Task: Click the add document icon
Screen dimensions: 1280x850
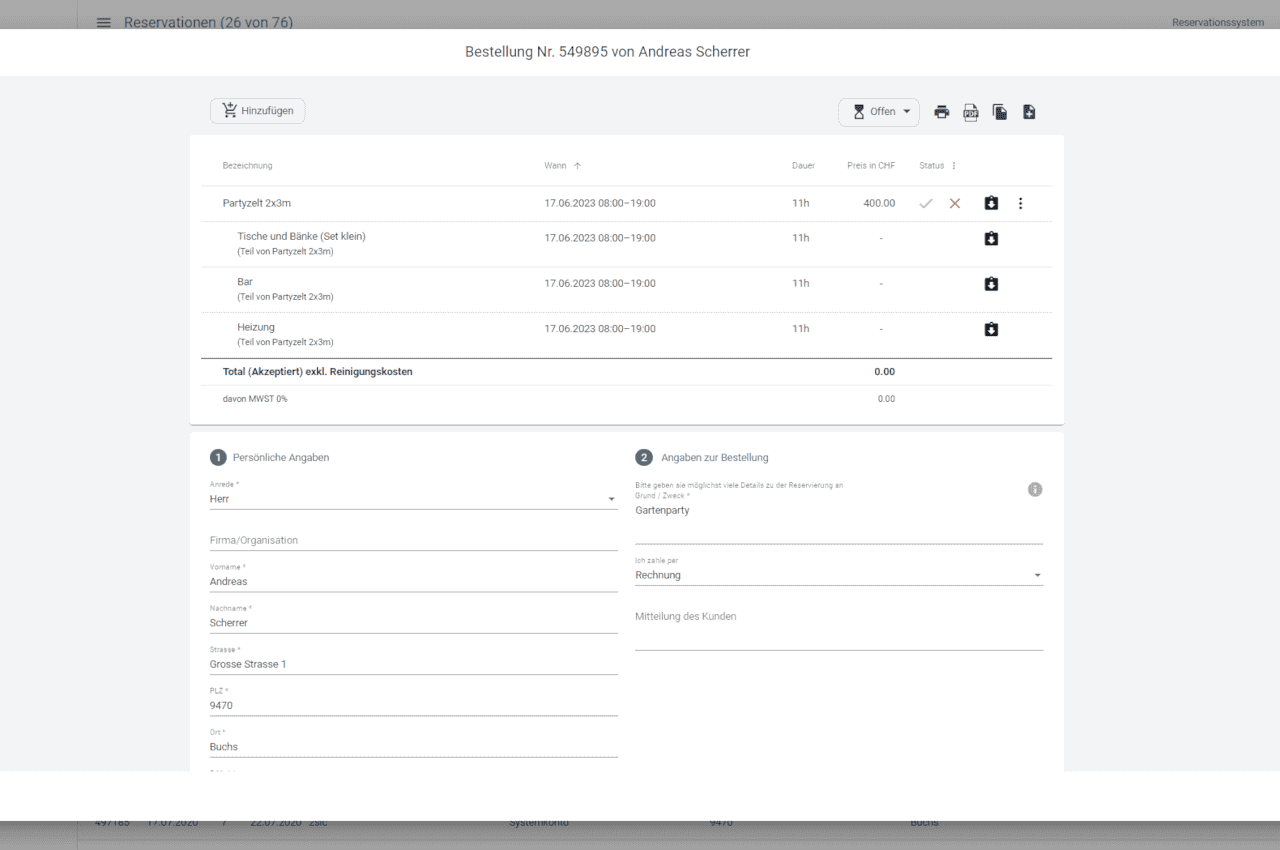Action: pyautogui.click(x=1028, y=112)
